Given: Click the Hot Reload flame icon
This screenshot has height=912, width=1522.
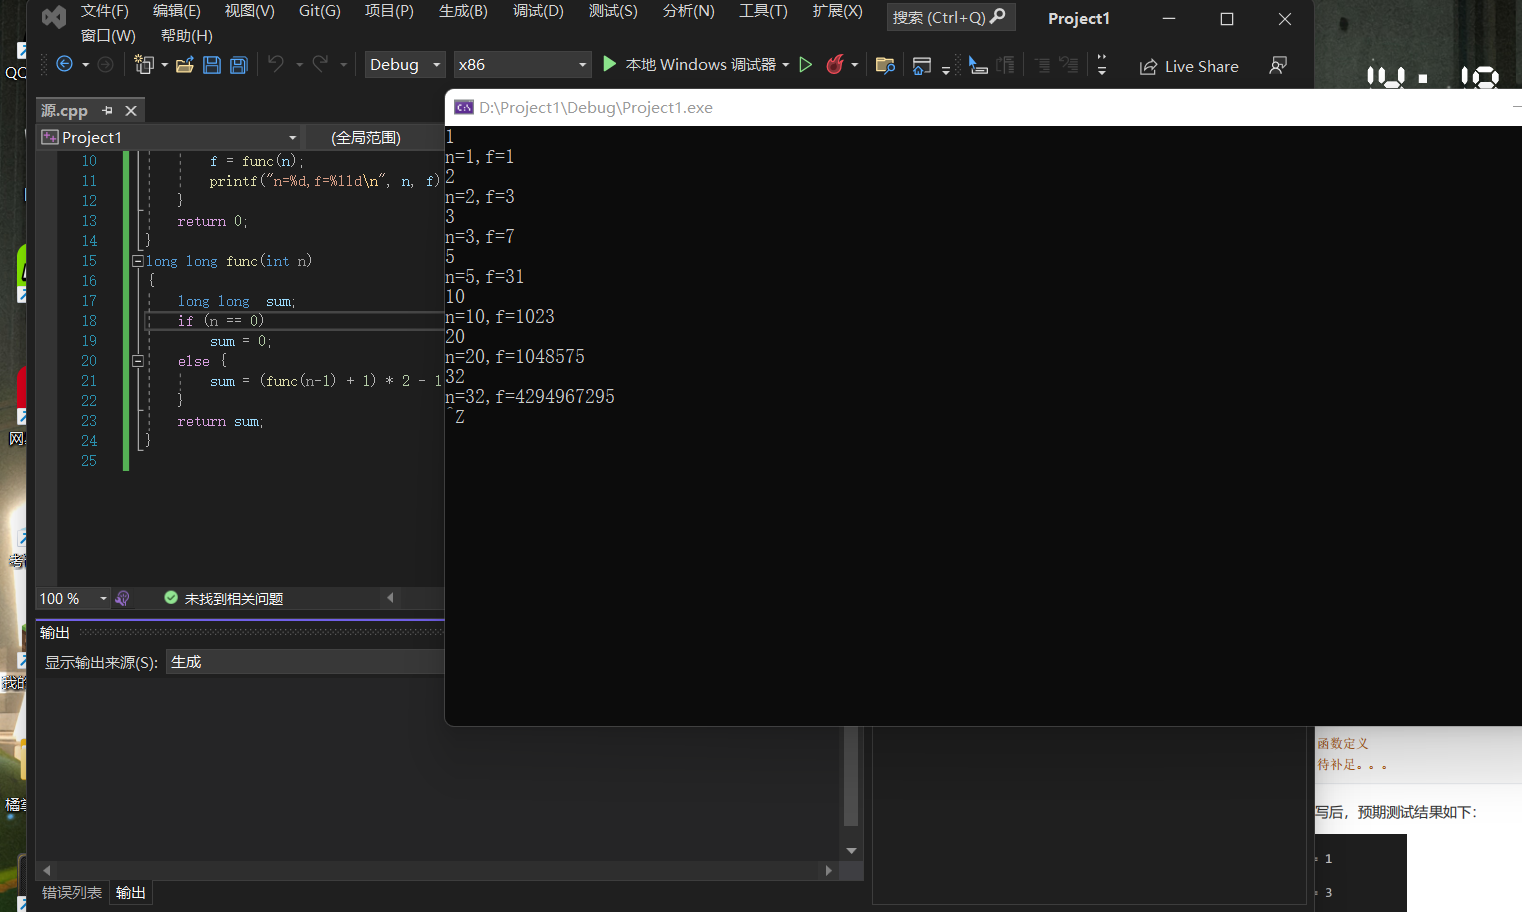Looking at the screenshot, I should [x=835, y=65].
